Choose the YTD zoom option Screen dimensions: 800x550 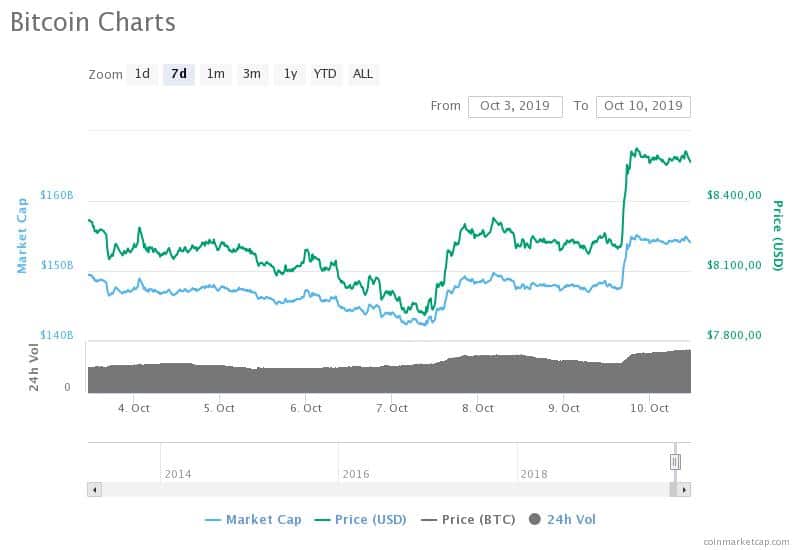325,74
